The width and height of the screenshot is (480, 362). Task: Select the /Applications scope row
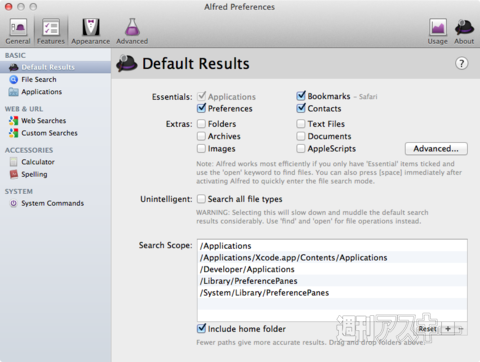click(332, 246)
